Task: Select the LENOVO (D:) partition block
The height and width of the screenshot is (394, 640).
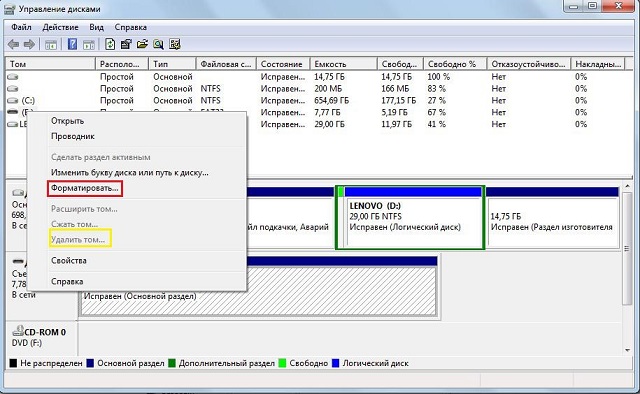Action: 410,217
